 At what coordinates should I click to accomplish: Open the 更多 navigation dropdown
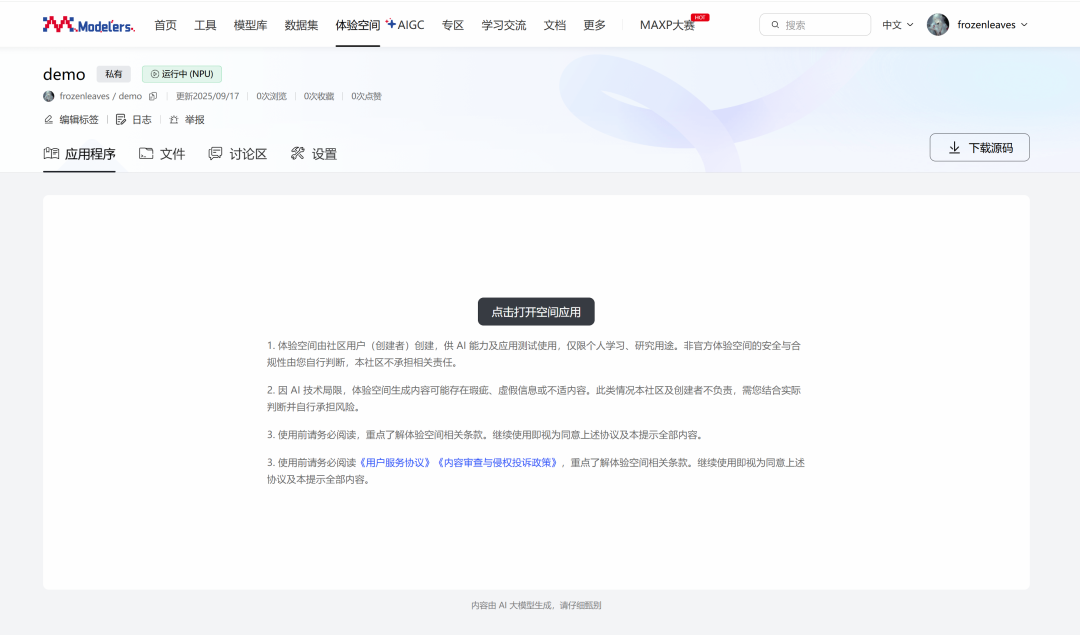pyautogui.click(x=595, y=24)
